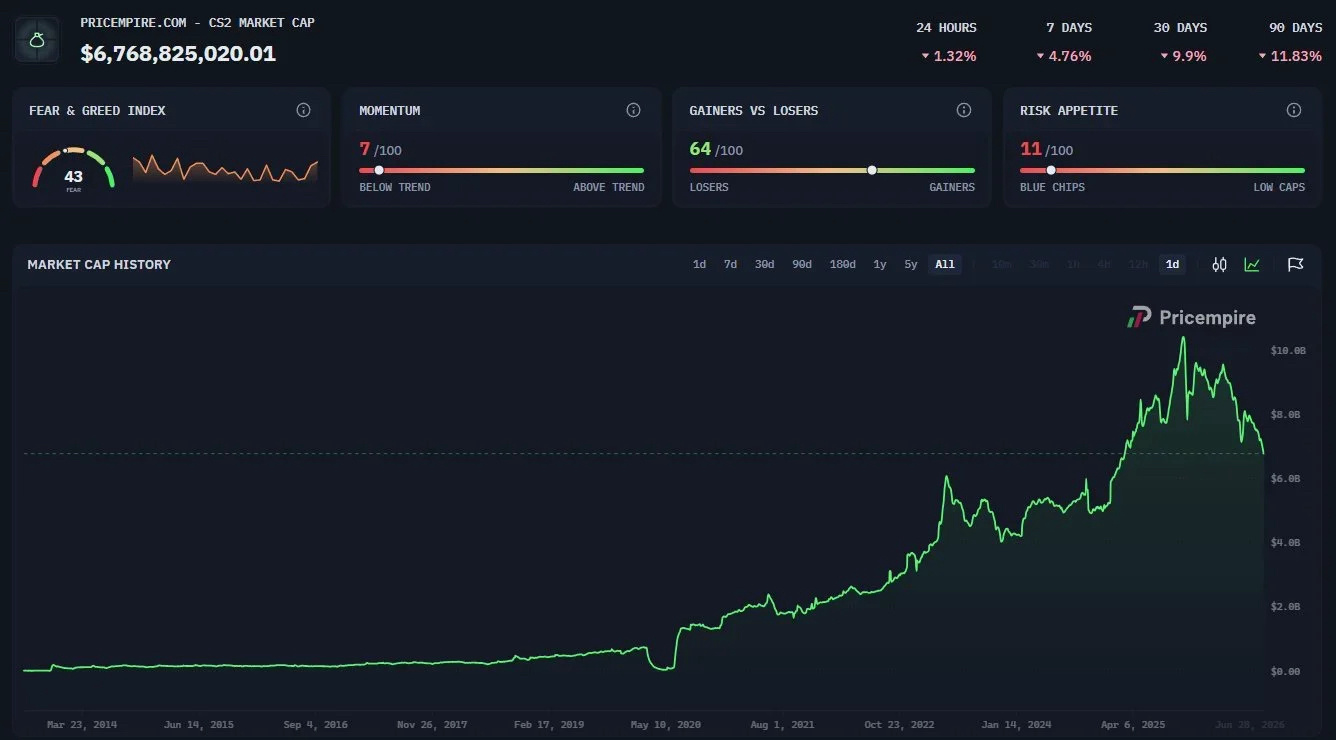Image resolution: width=1336 pixels, height=740 pixels.
Task: Select the 30d time range
Action: (764, 265)
